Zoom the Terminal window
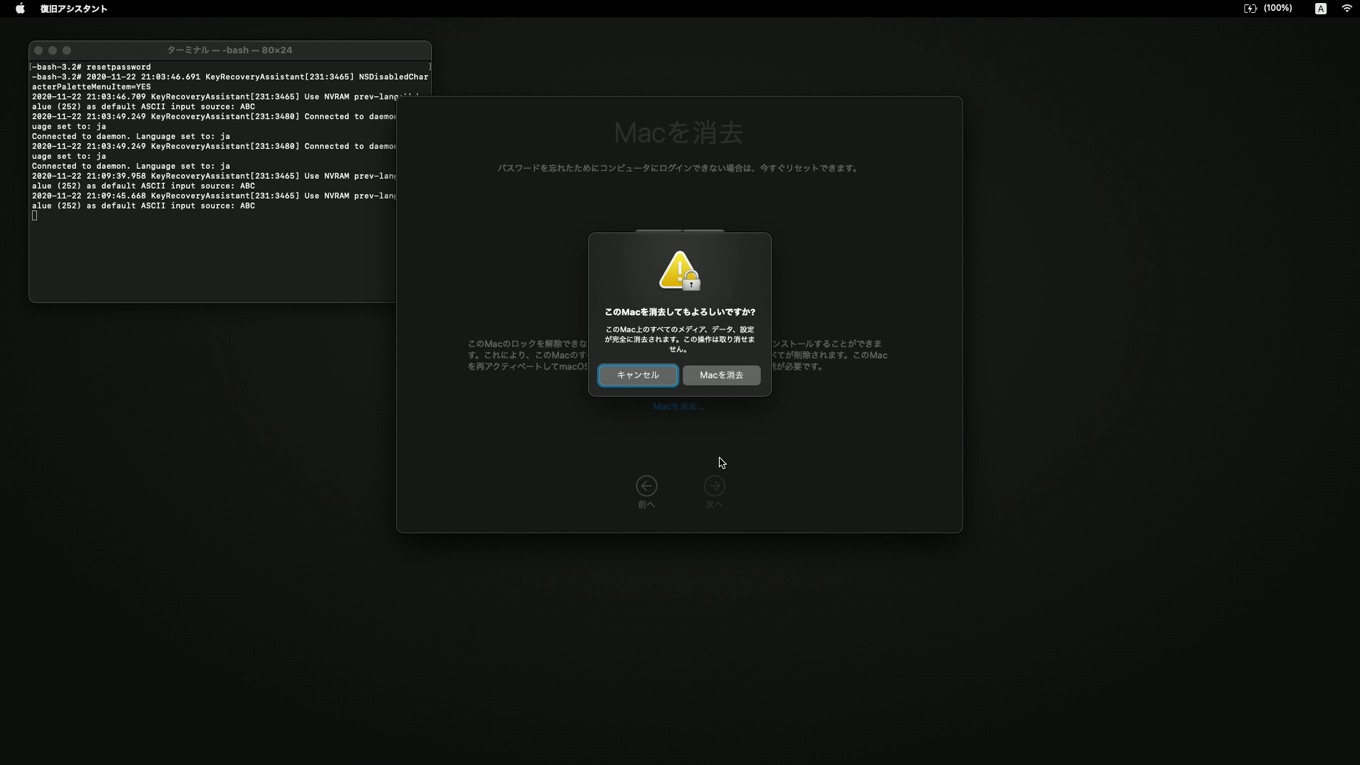Viewport: 1360px width, 765px height. point(67,50)
